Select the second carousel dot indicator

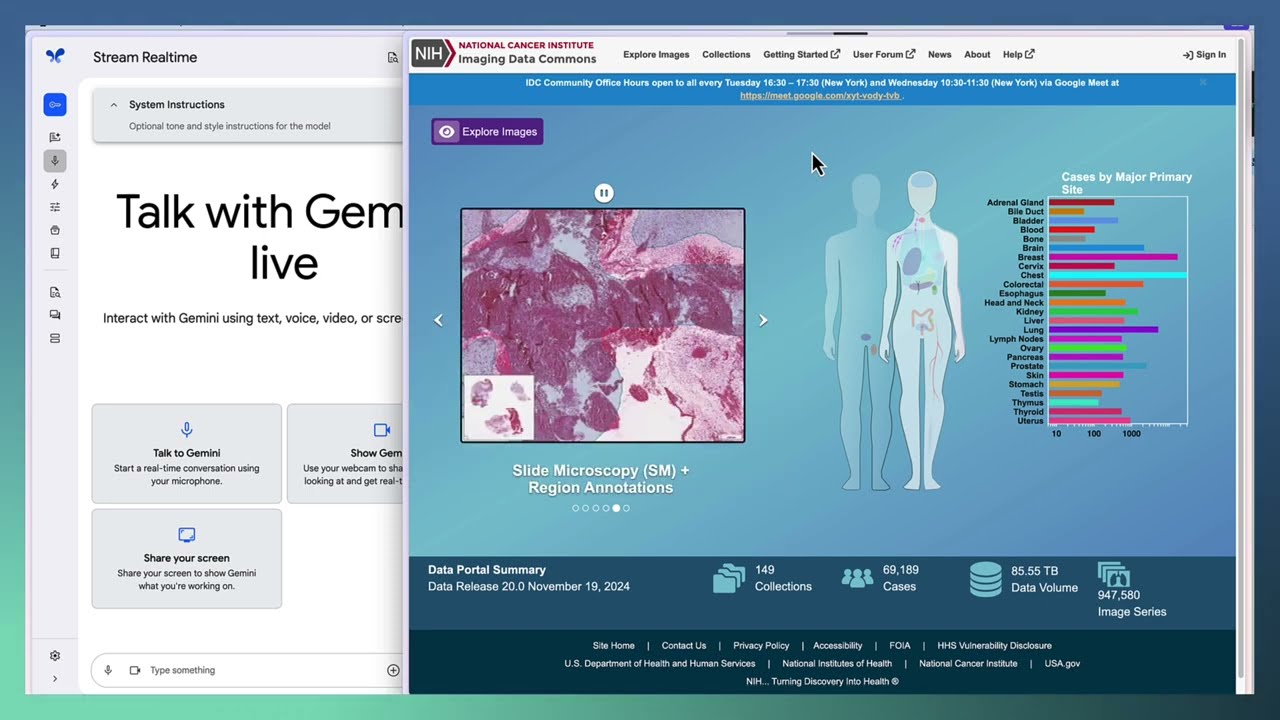click(x=585, y=508)
